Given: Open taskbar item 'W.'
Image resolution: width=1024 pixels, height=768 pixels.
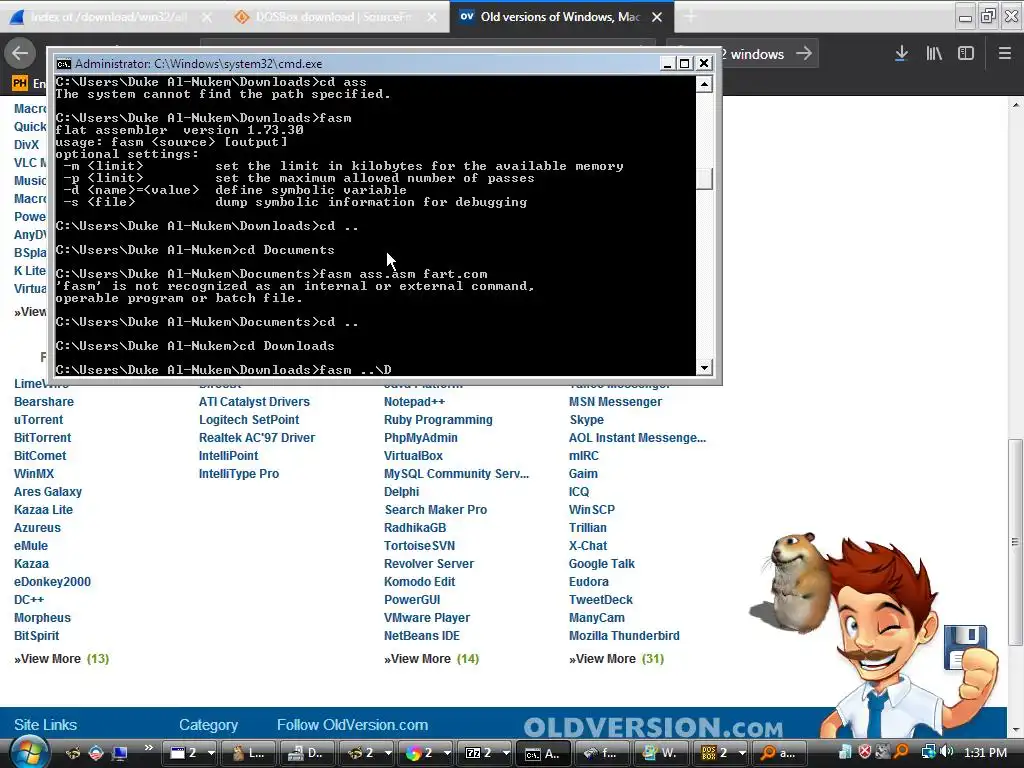Looking at the screenshot, I should [661, 753].
